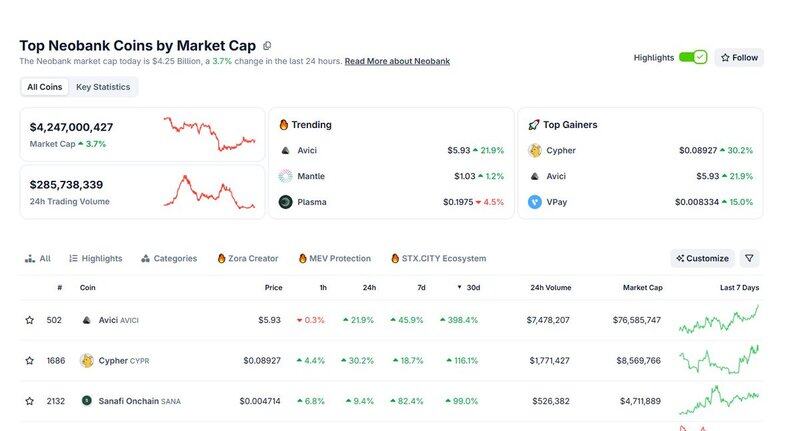Image resolution: width=800 pixels, height=431 pixels.
Task: Click the Avici coin icon in Trending
Action: [x=285, y=151]
